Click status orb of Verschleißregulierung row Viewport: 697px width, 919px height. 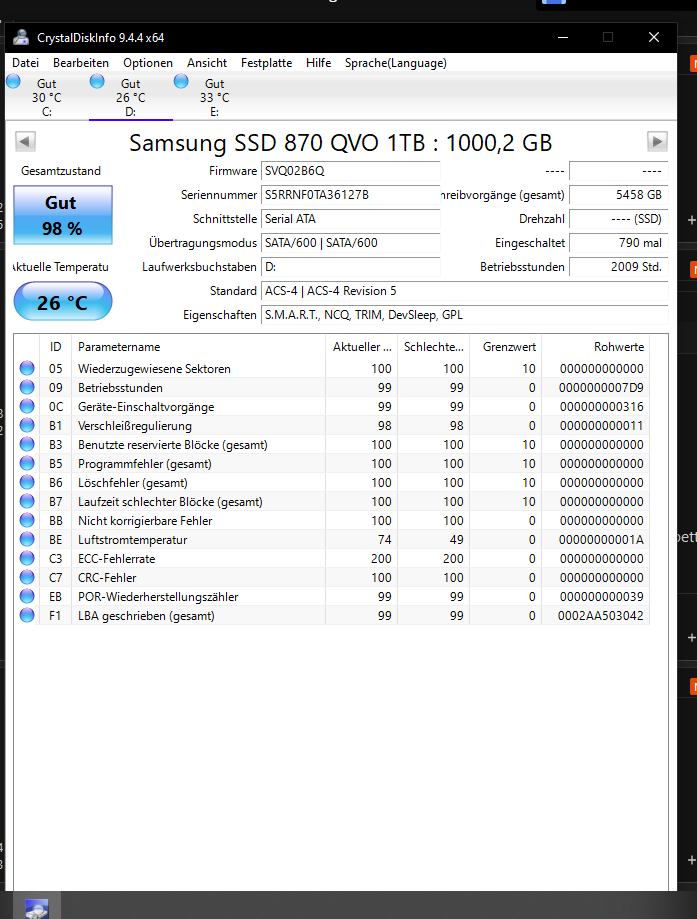click(27, 425)
